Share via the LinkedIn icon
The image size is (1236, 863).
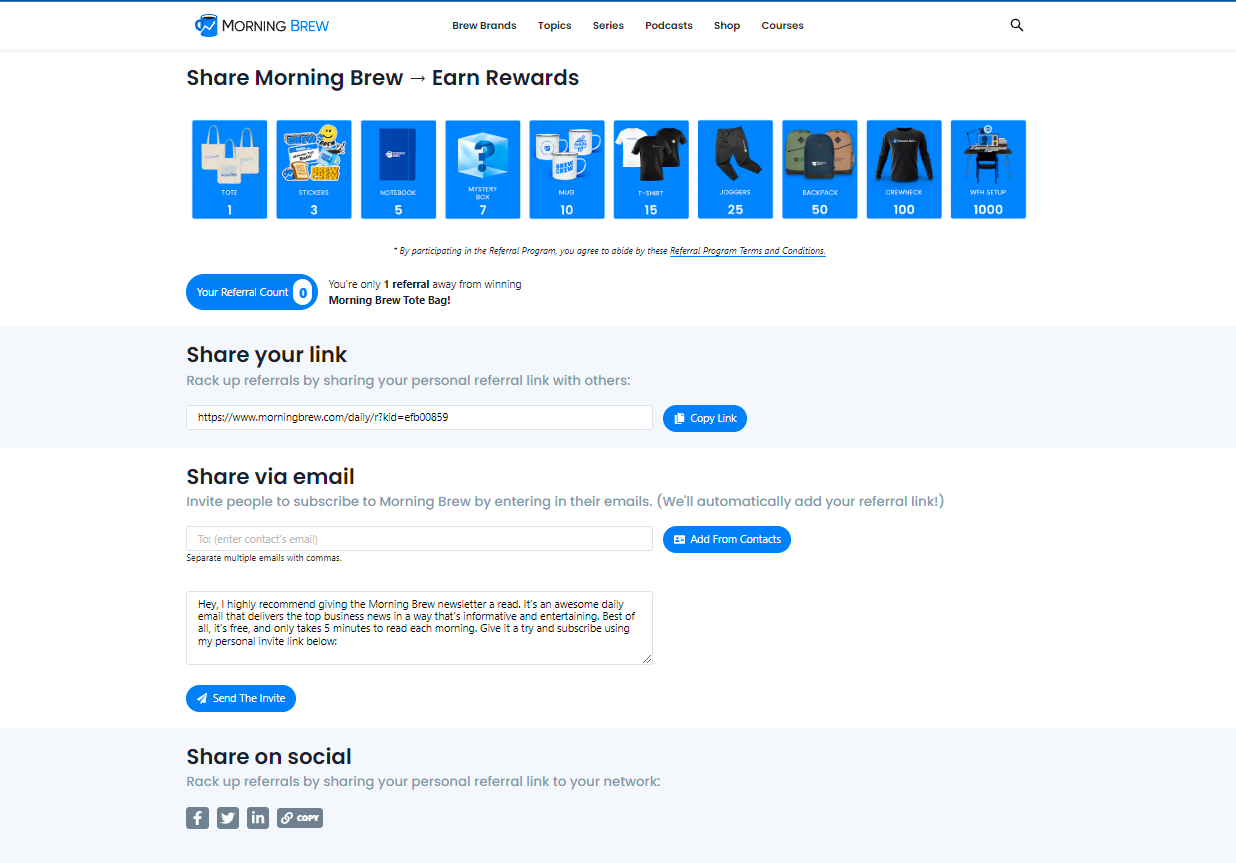click(x=258, y=818)
